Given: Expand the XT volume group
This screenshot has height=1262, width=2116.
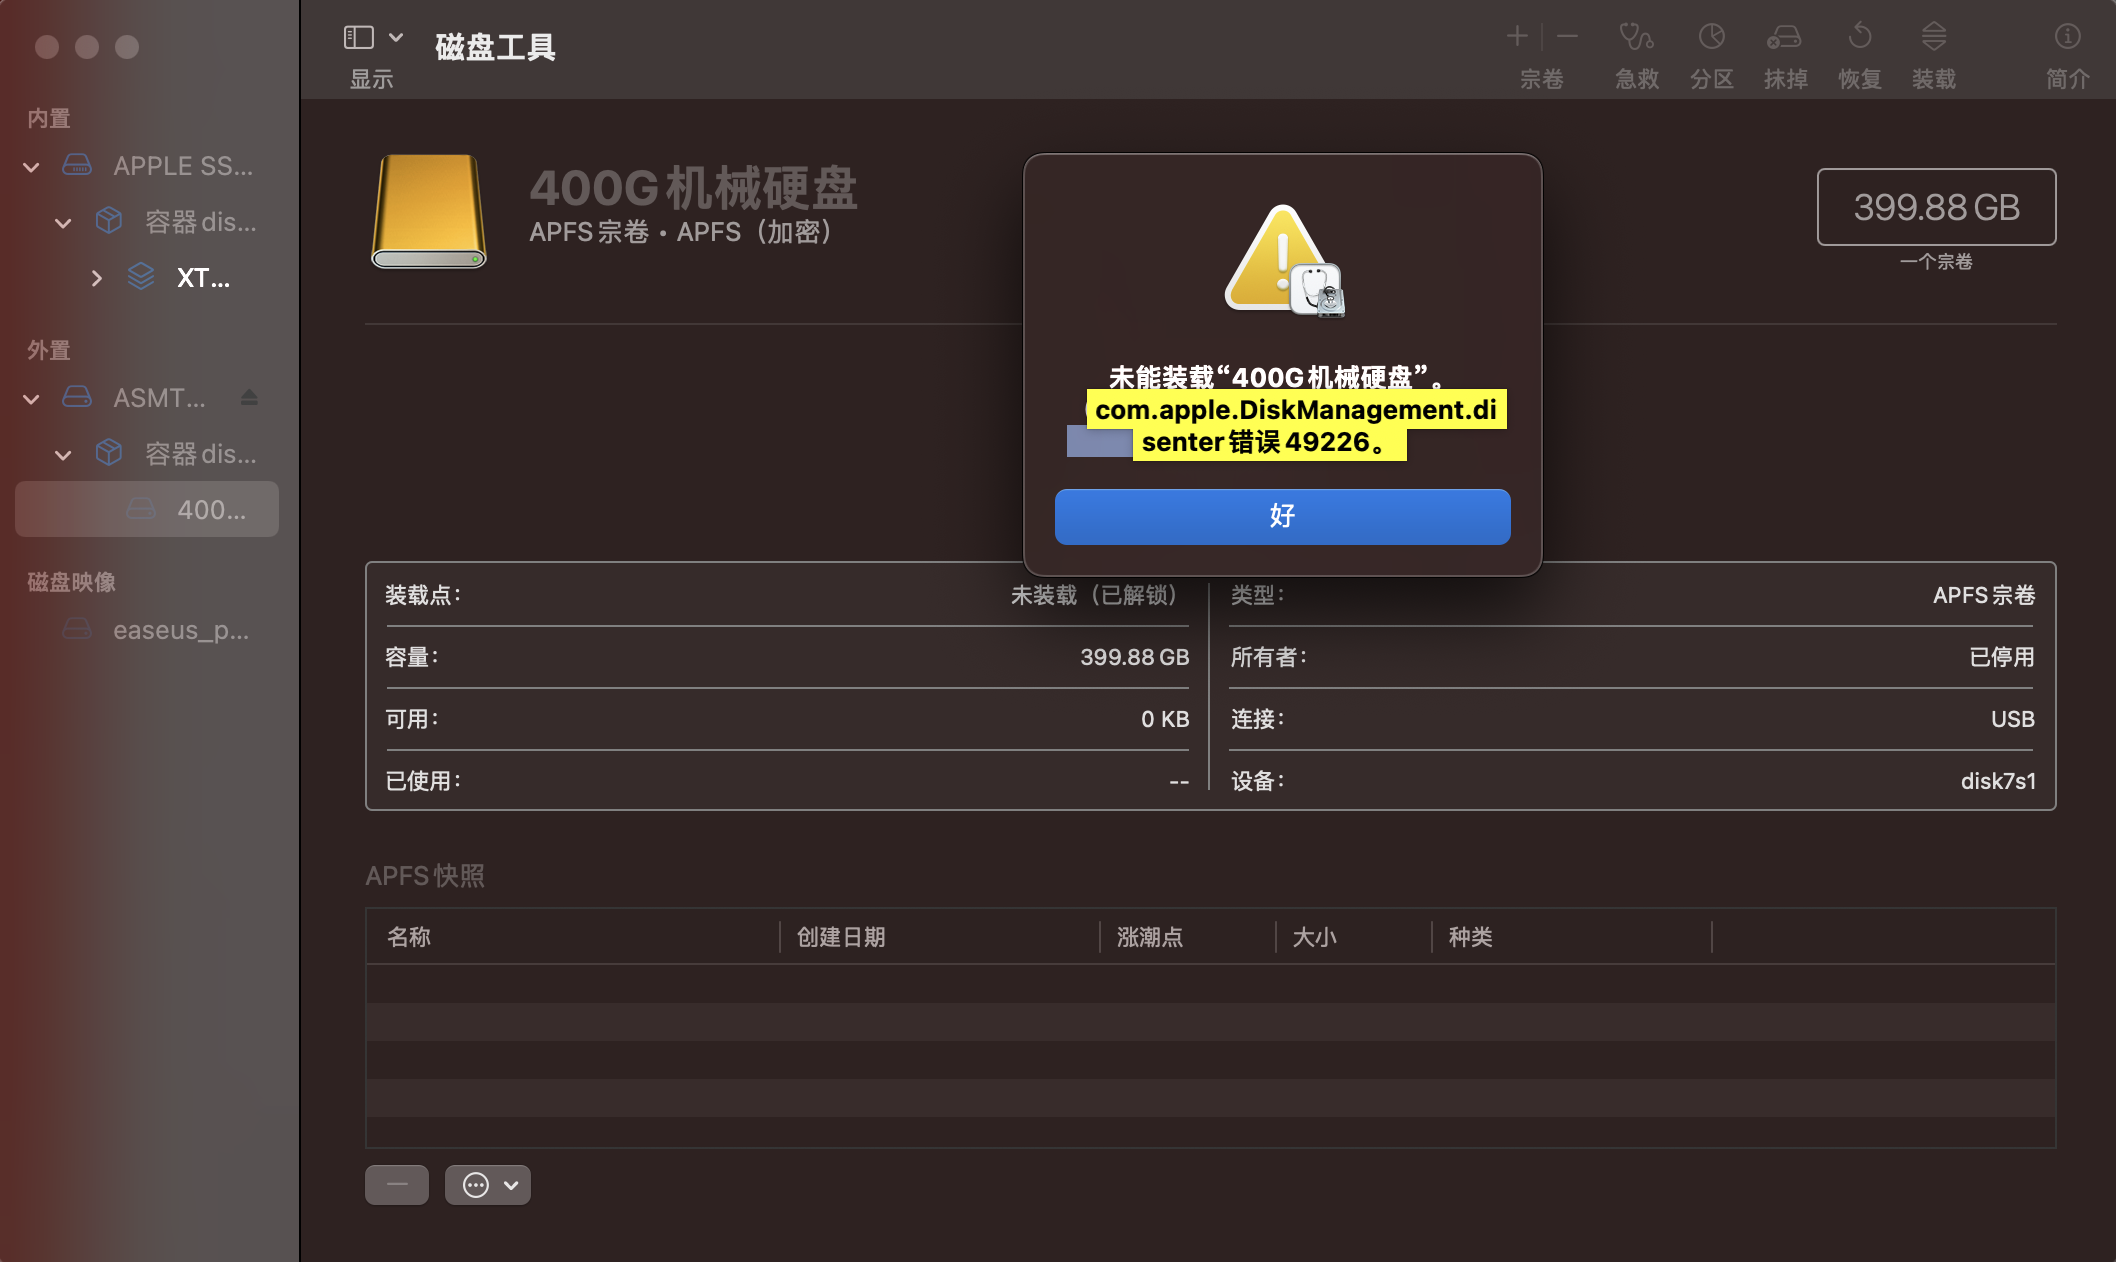Looking at the screenshot, I should click(96, 278).
